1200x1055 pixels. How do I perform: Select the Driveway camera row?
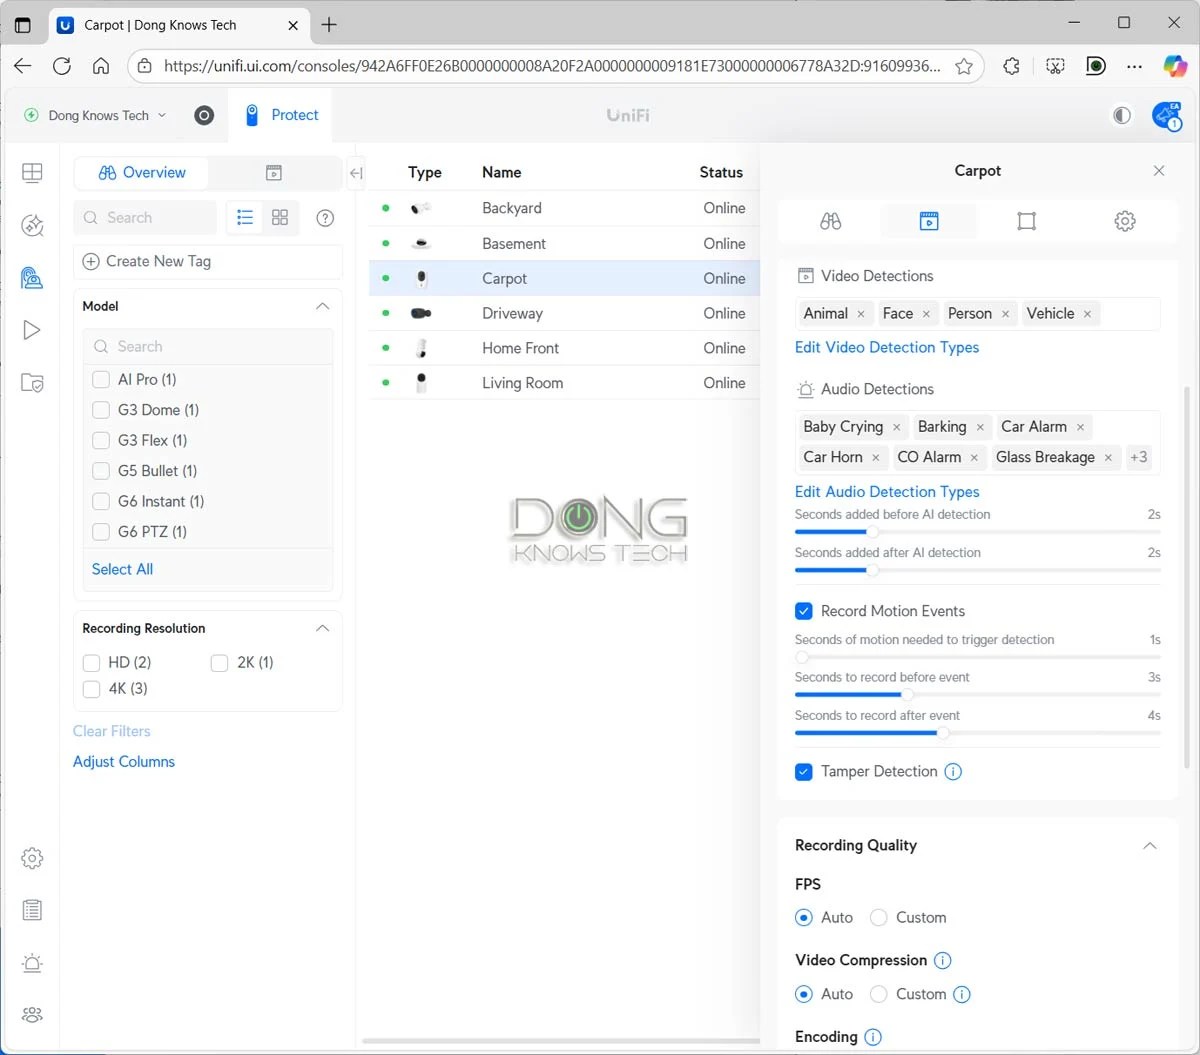[x=564, y=313]
